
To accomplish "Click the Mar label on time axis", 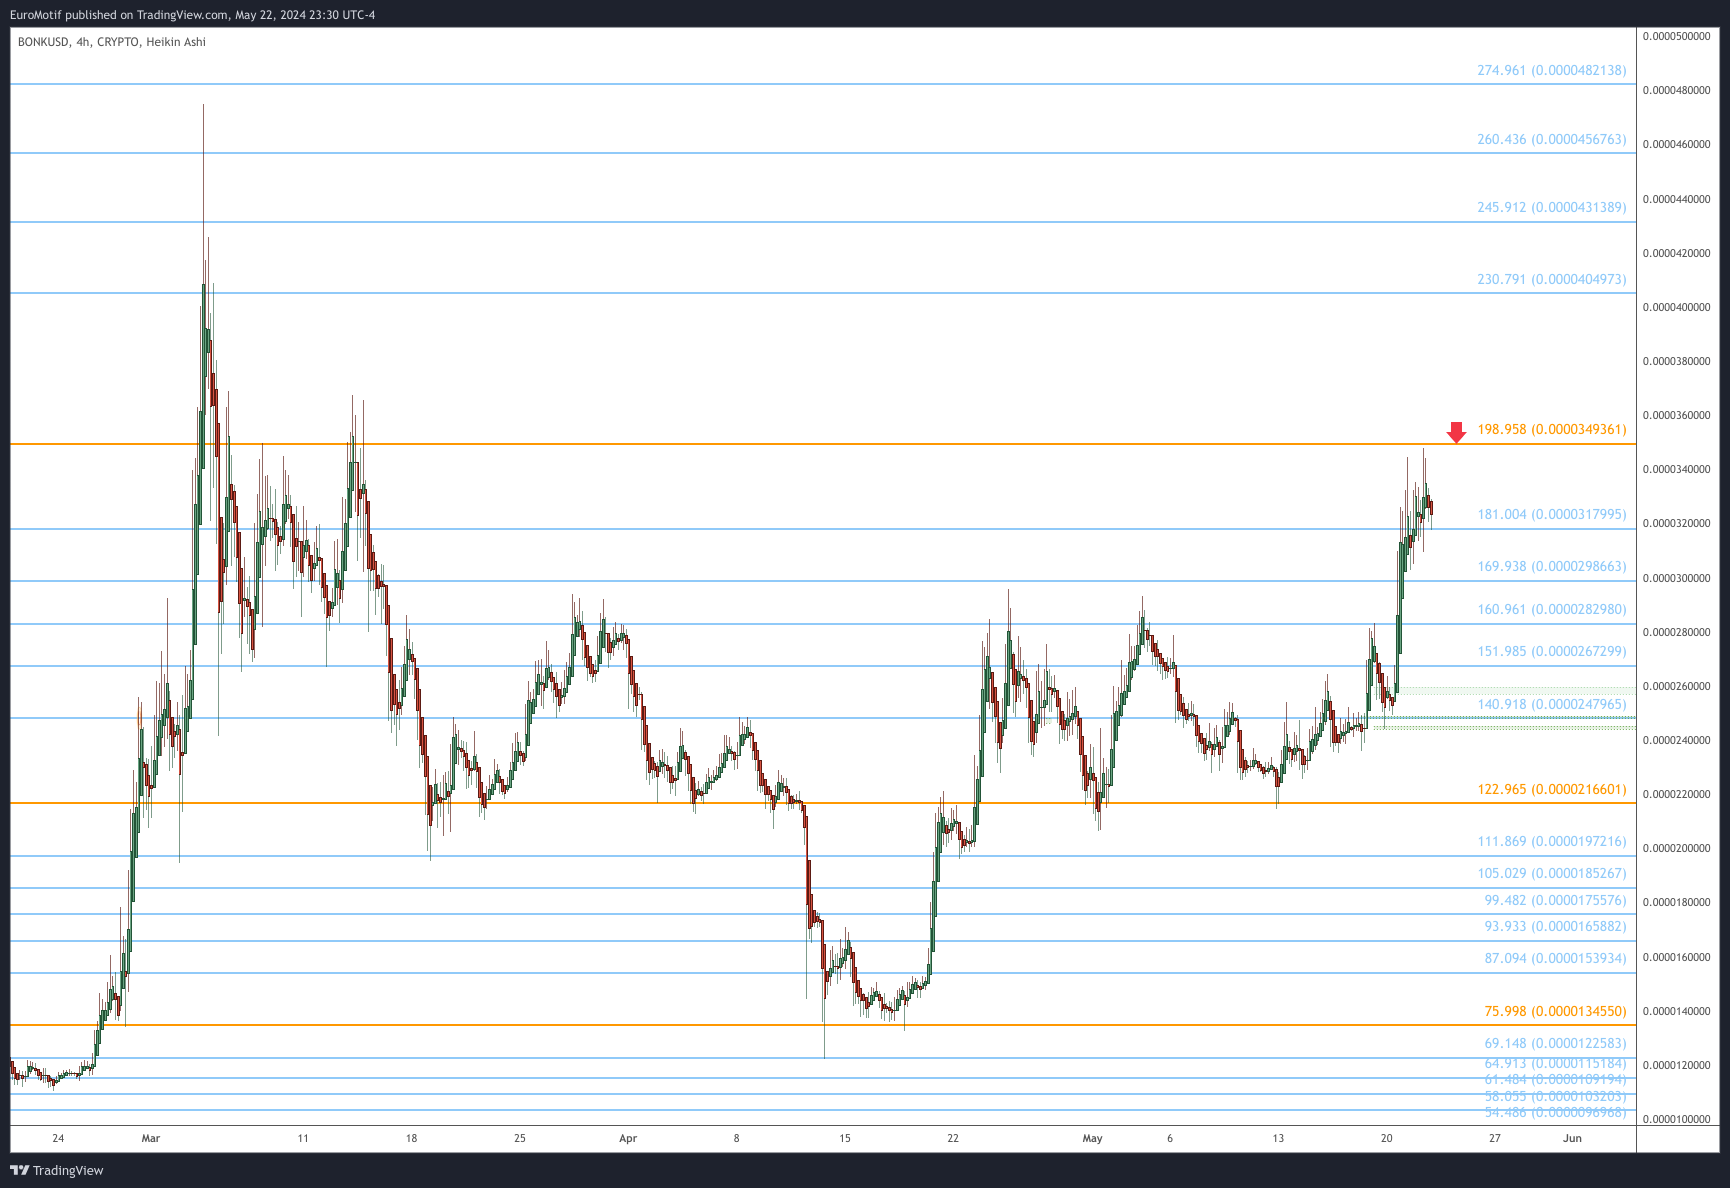I will (x=151, y=1138).
